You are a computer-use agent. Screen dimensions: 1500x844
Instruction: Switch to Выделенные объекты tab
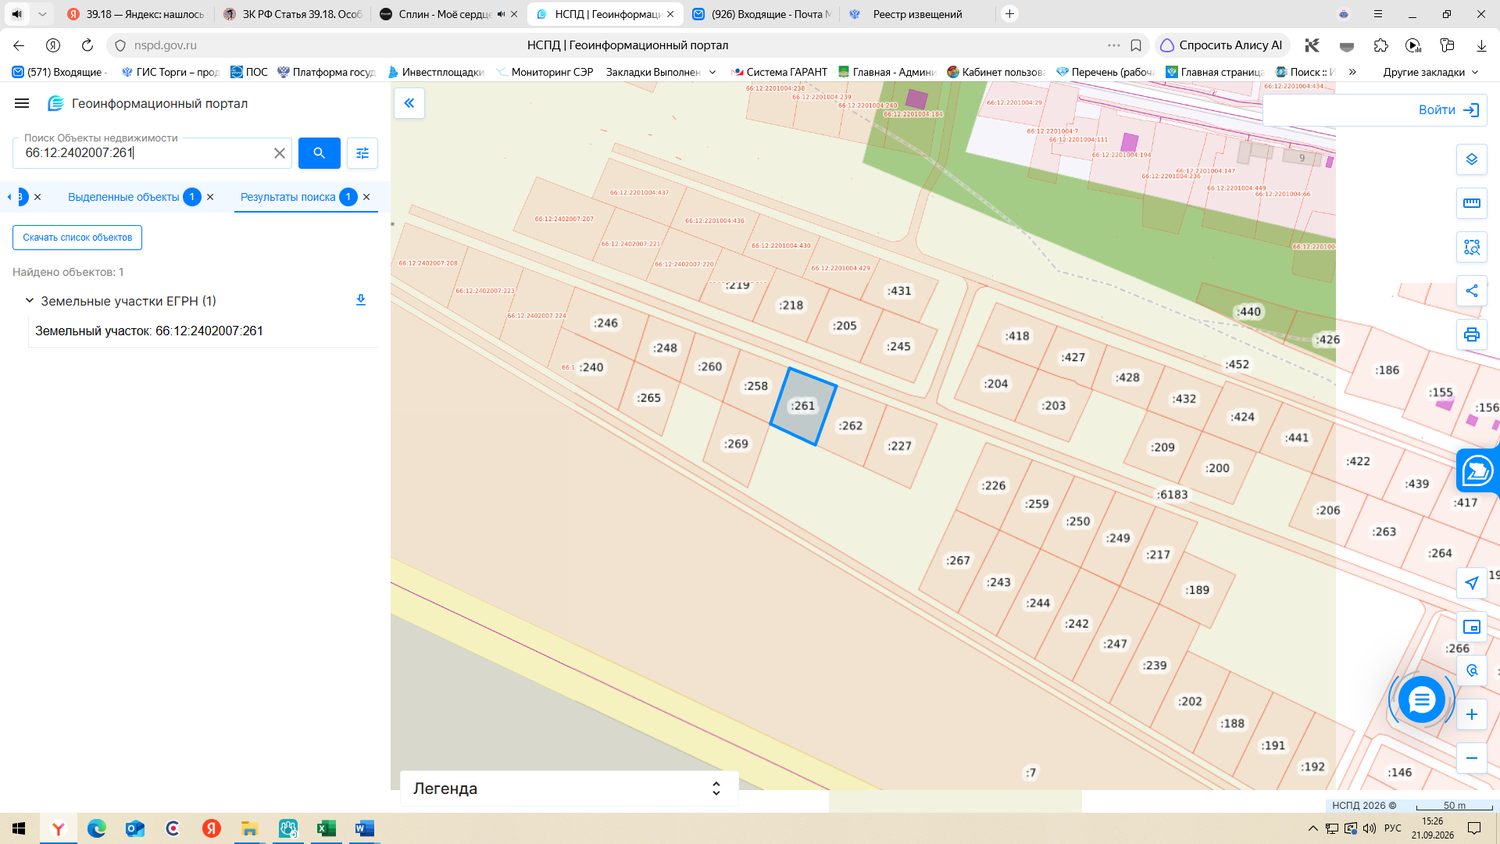pos(124,197)
